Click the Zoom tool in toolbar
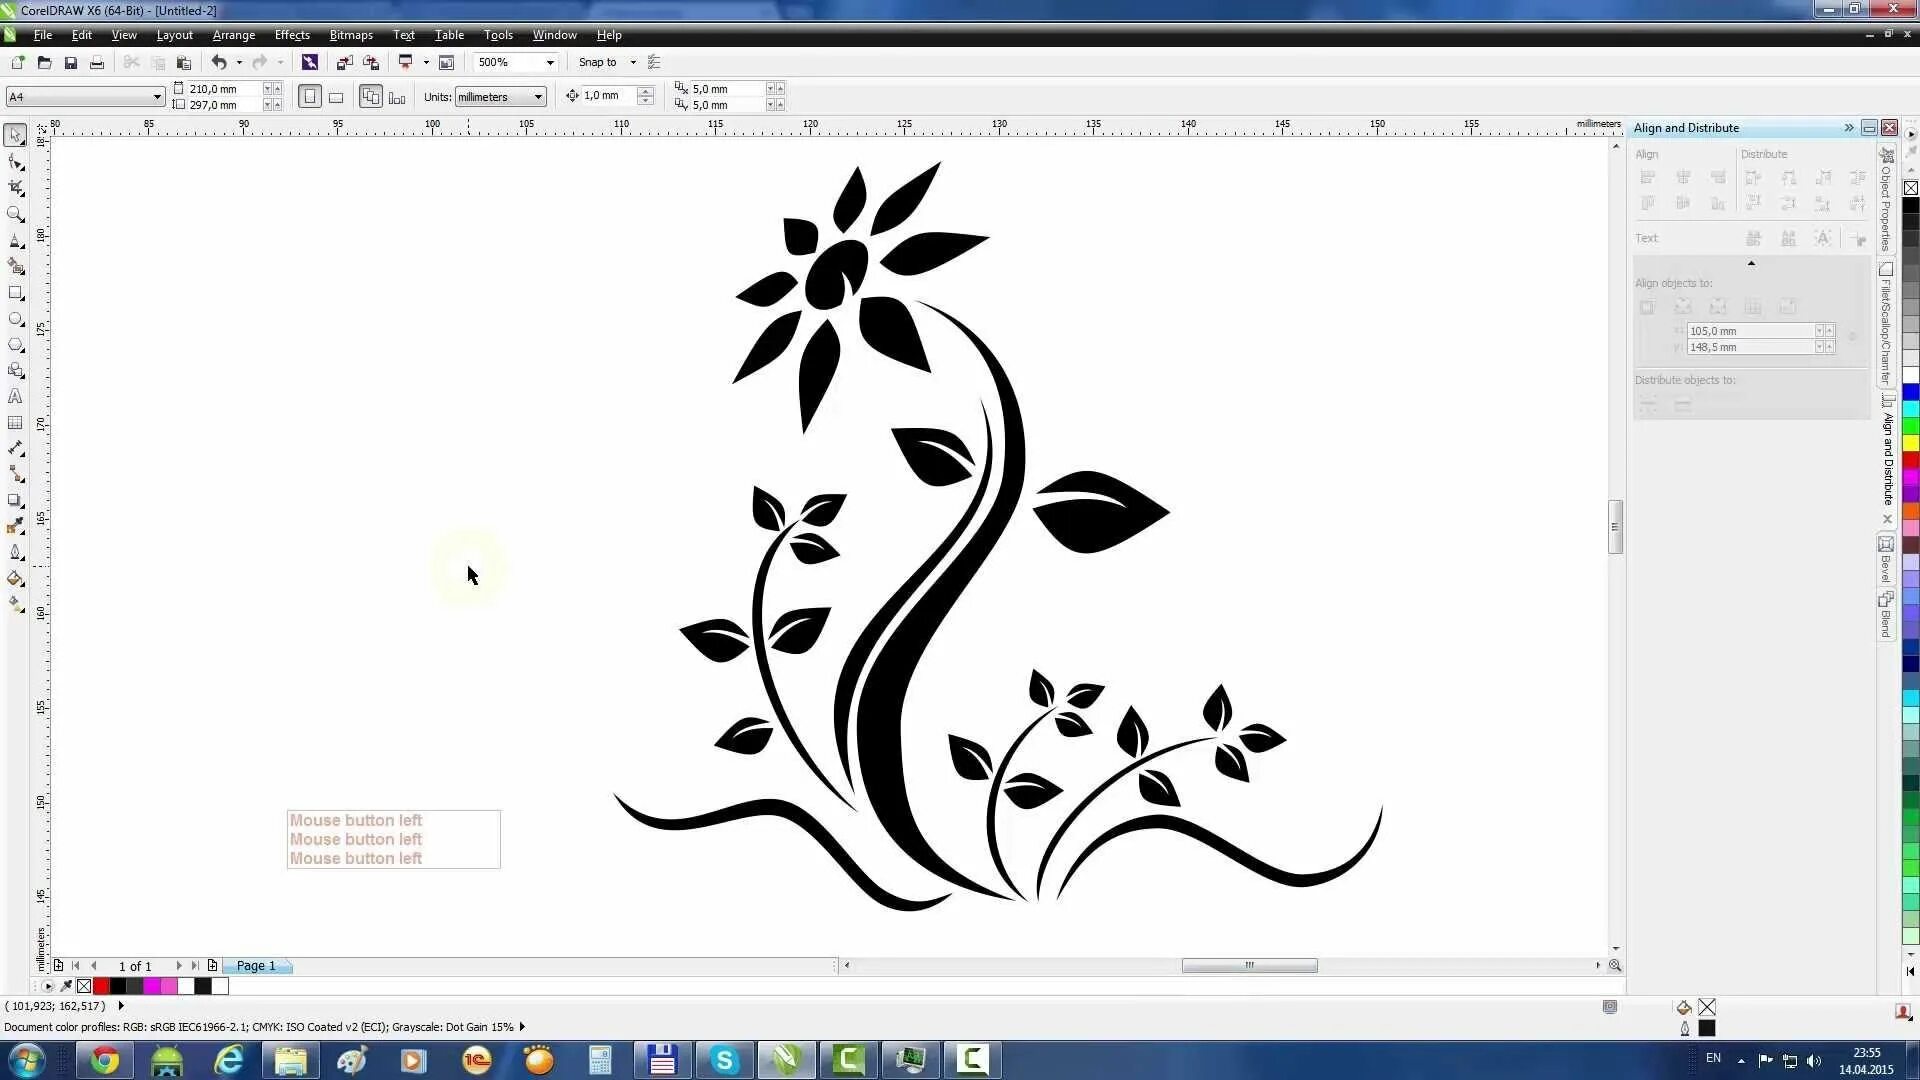Viewport: 1920px width, 1080px height. coord(17,214)
